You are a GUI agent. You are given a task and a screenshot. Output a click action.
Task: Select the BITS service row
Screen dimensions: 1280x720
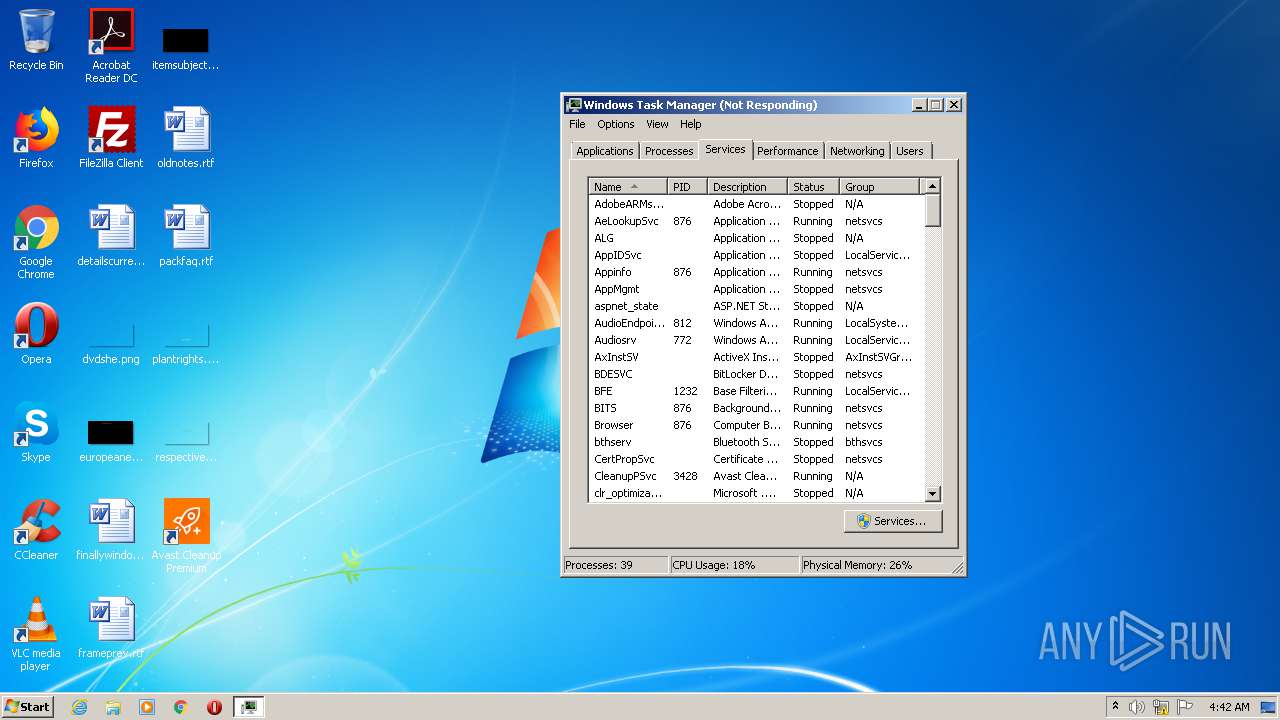coord(756,408)
